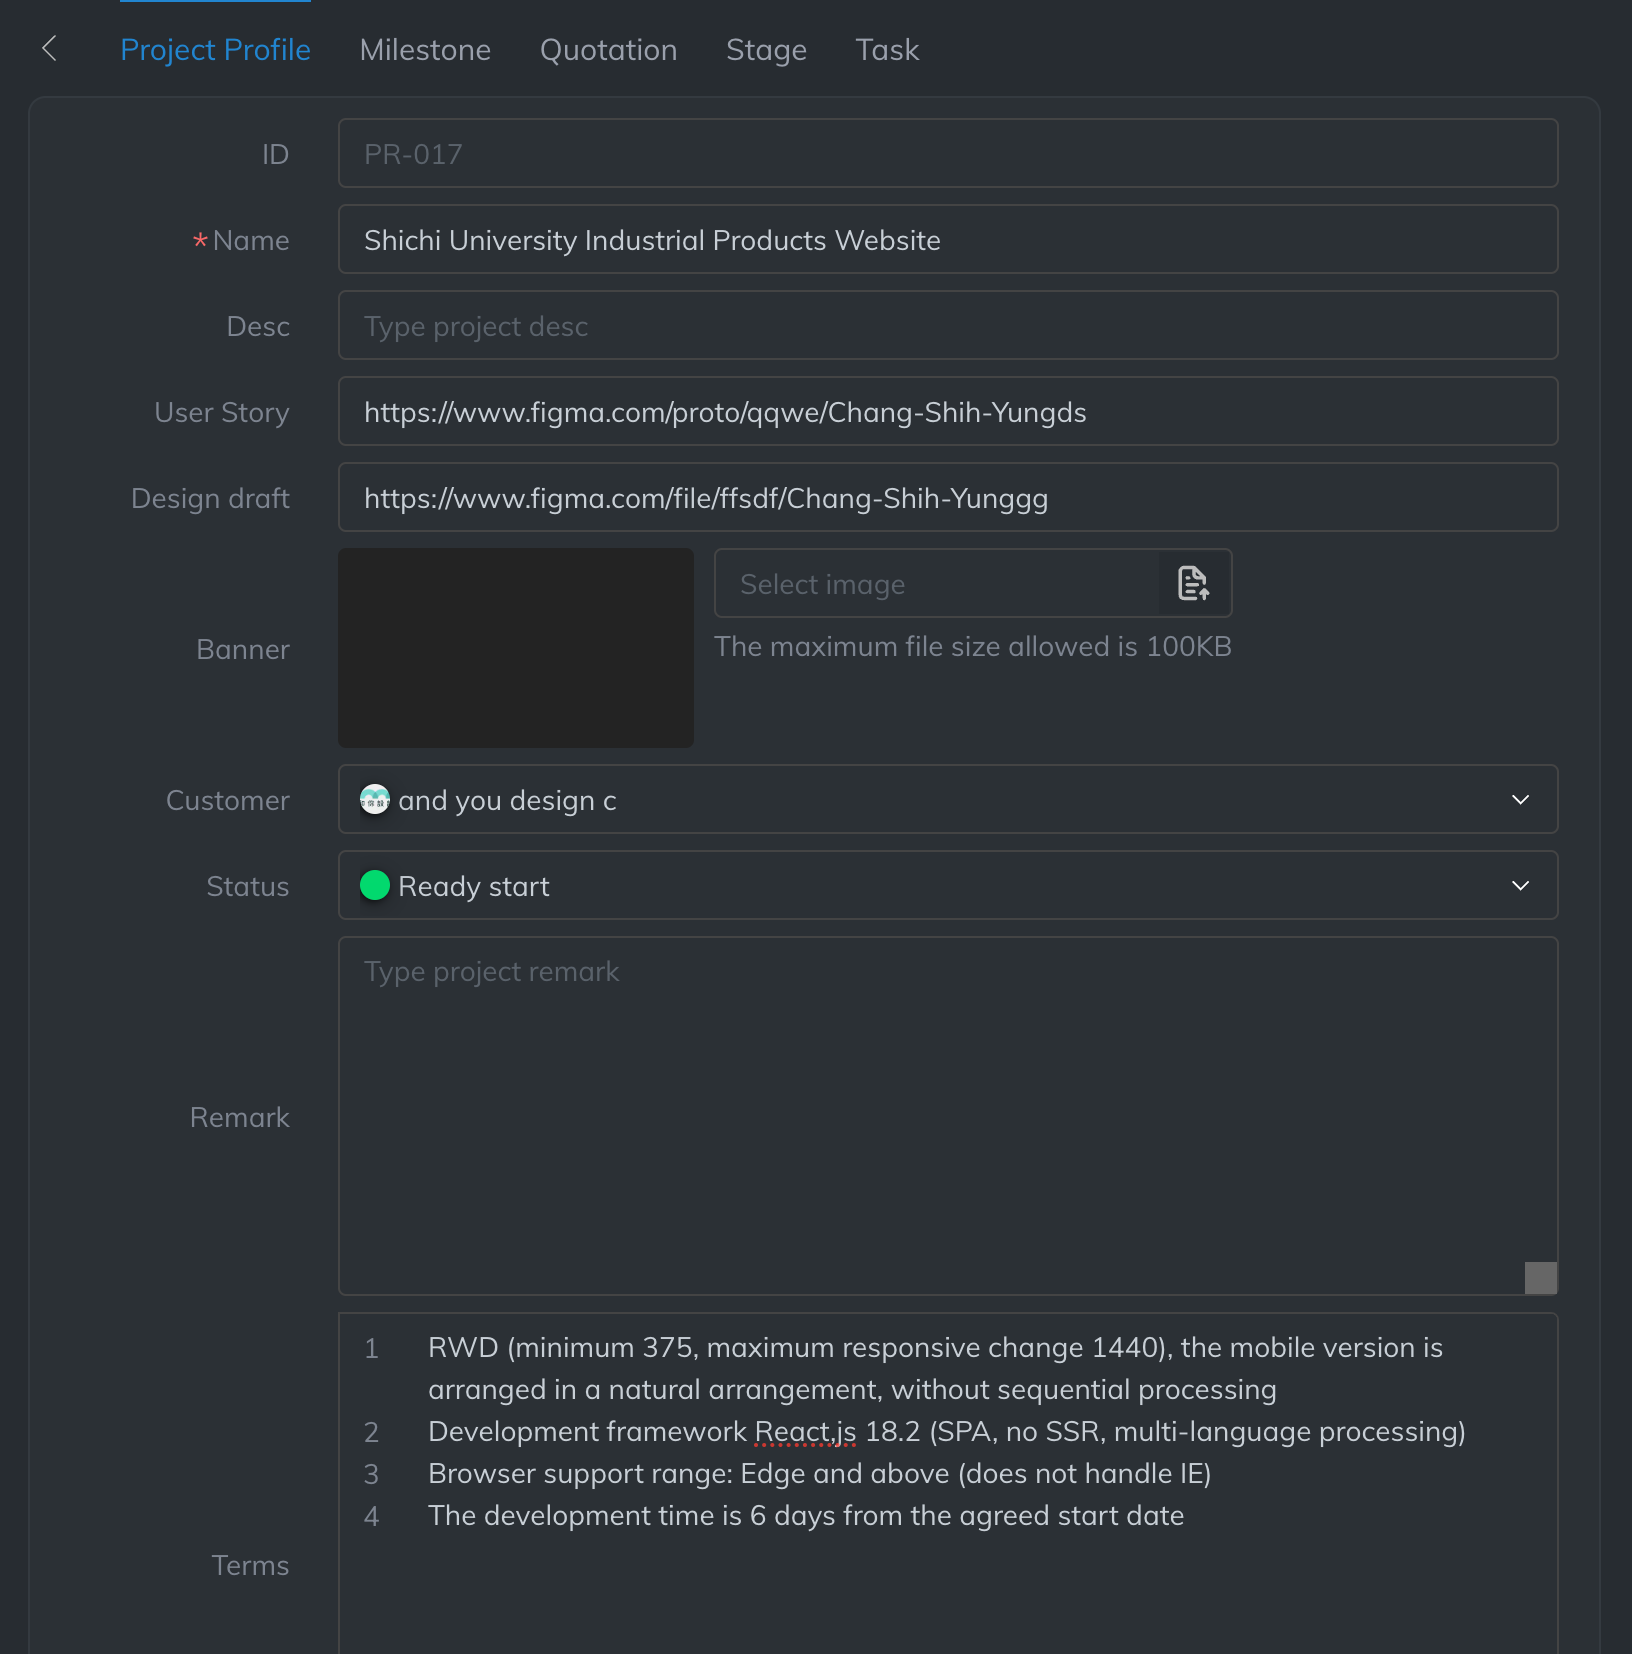Select the Task tab
This screenshot has width=1632, height=1654.
[887, 50]
